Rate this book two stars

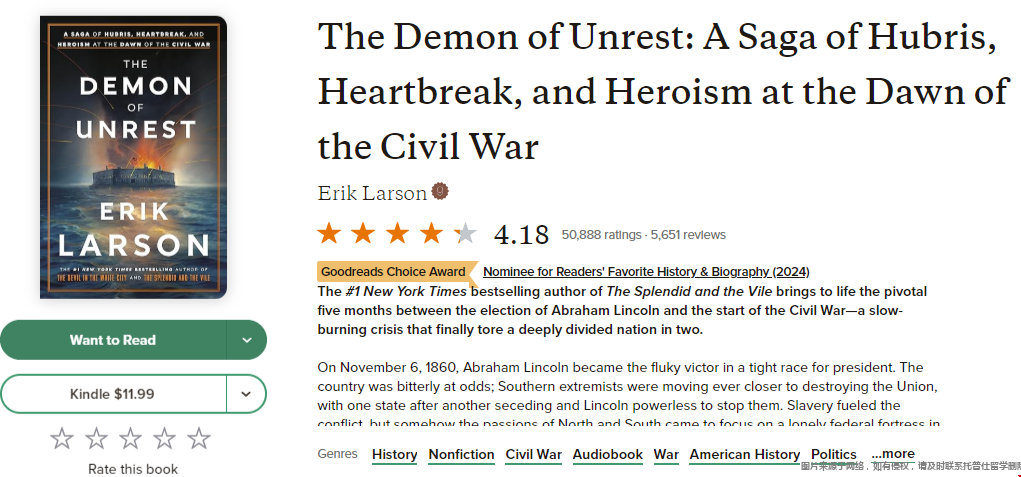click(96, 438)
